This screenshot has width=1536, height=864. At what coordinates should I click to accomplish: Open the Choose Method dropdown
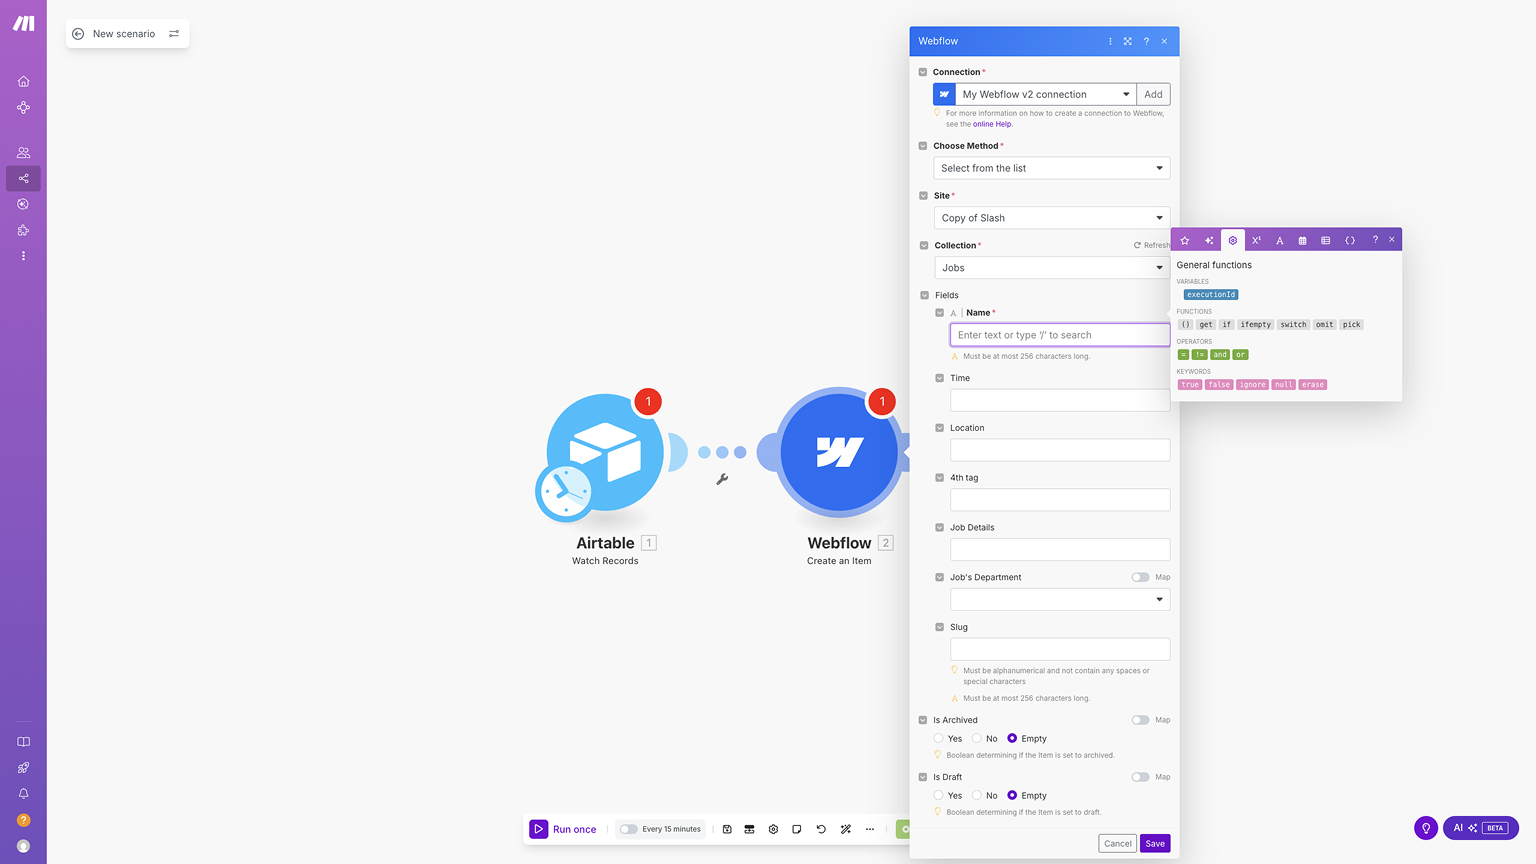pyautogui.click(x=1052, y=168)
